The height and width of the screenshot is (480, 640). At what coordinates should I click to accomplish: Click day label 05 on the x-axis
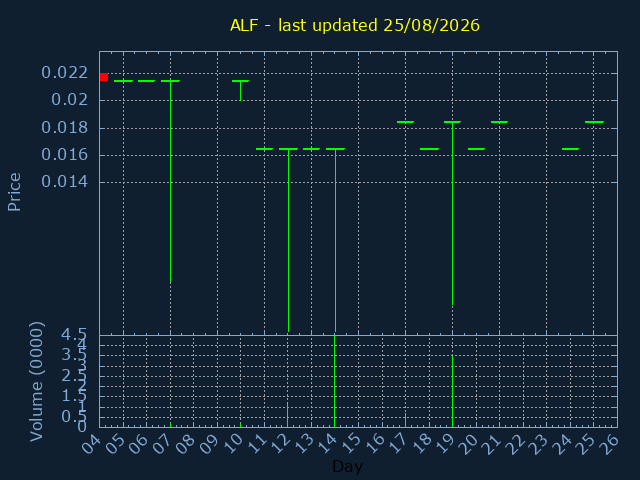(x=115, y=444)
